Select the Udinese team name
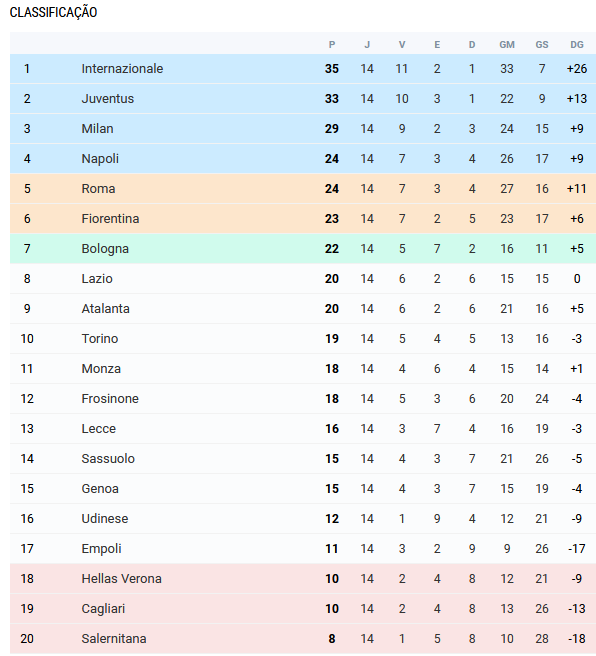 point(105,519)
